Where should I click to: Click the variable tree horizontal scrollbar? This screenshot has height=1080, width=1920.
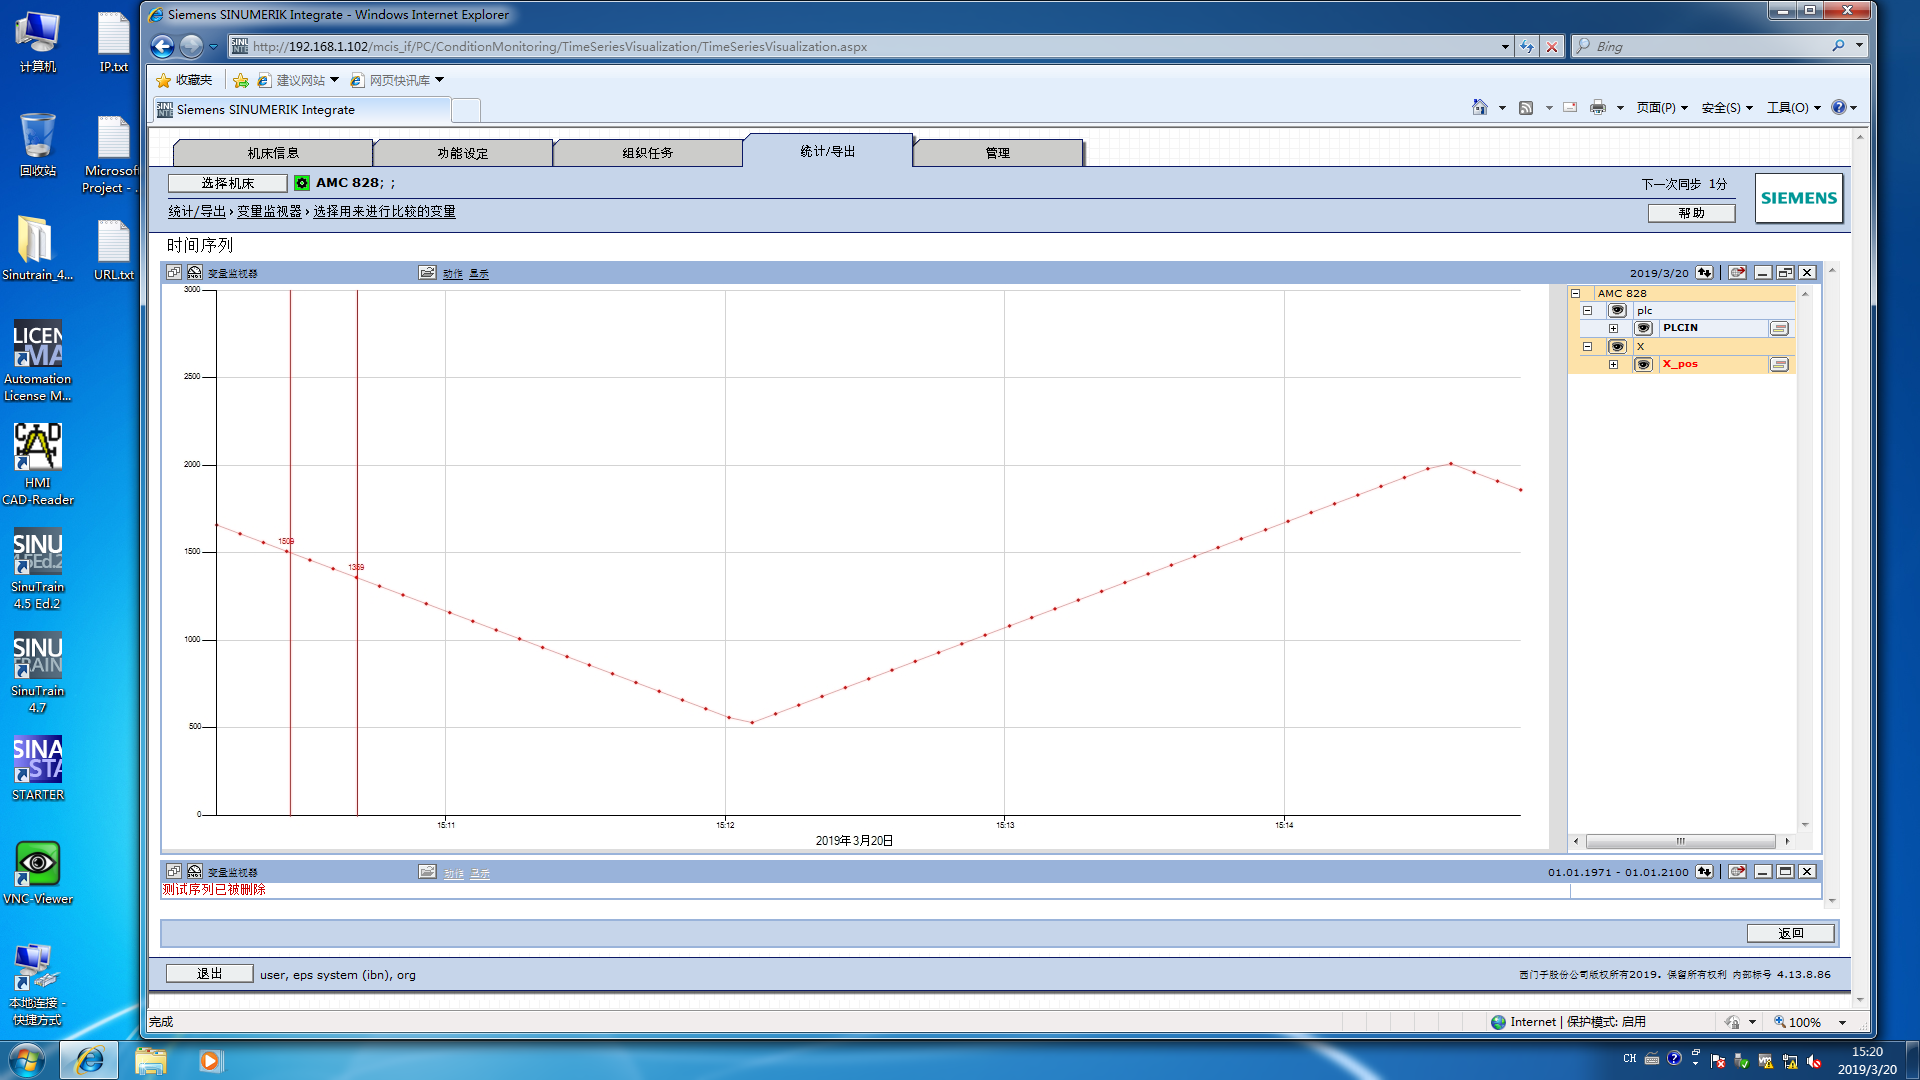tap(1680, 841)
